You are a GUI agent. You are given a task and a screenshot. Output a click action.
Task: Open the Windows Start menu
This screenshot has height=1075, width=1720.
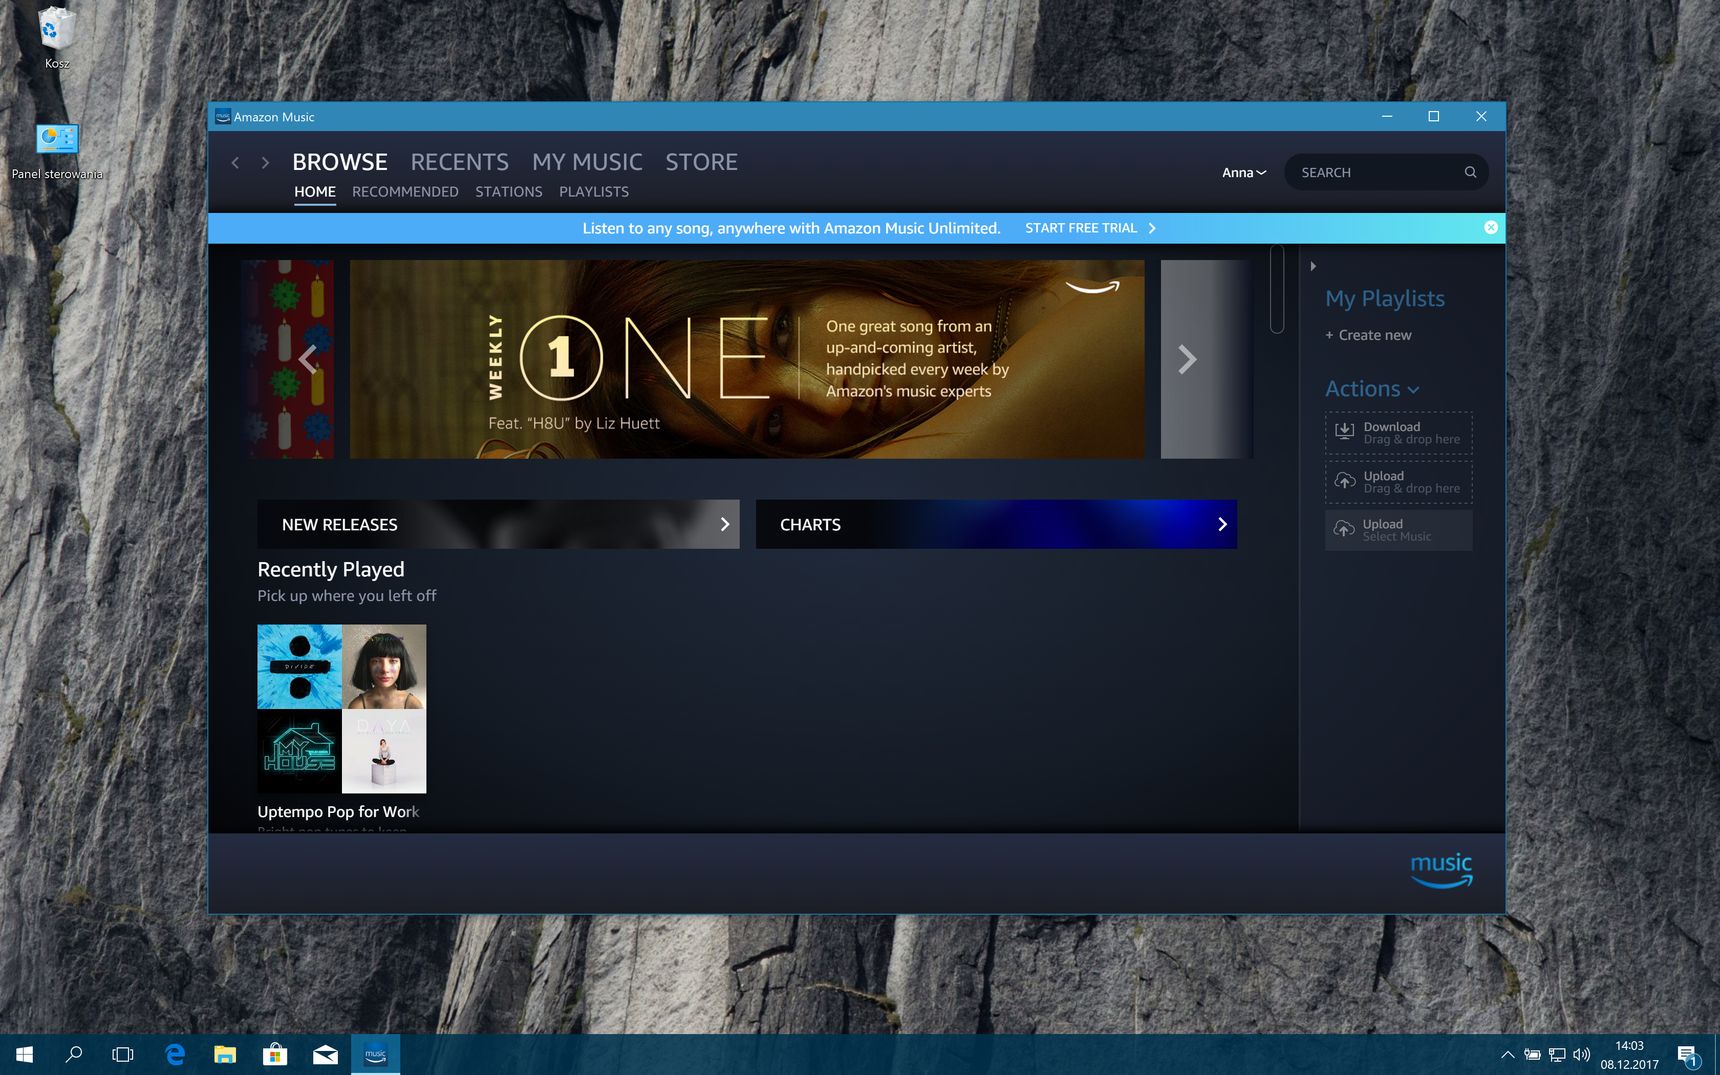point(25,1054)
